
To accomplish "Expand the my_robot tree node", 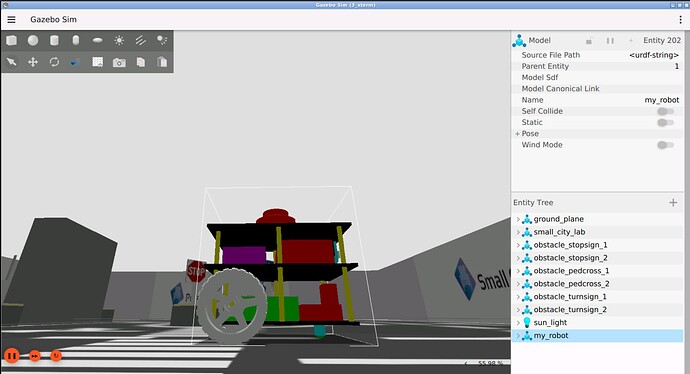I will pos(518,336).
